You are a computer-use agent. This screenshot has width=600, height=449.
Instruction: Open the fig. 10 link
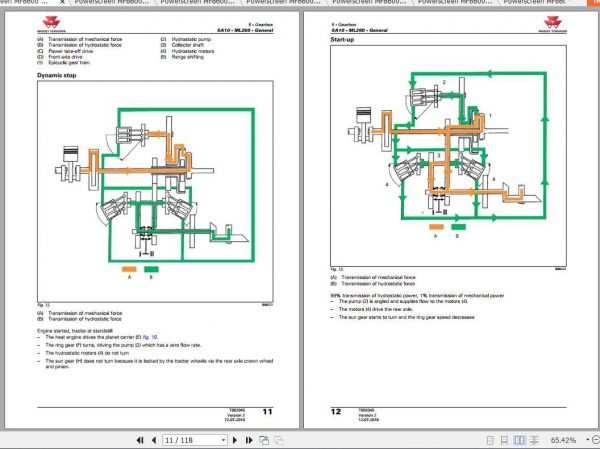tap(150, 337)
